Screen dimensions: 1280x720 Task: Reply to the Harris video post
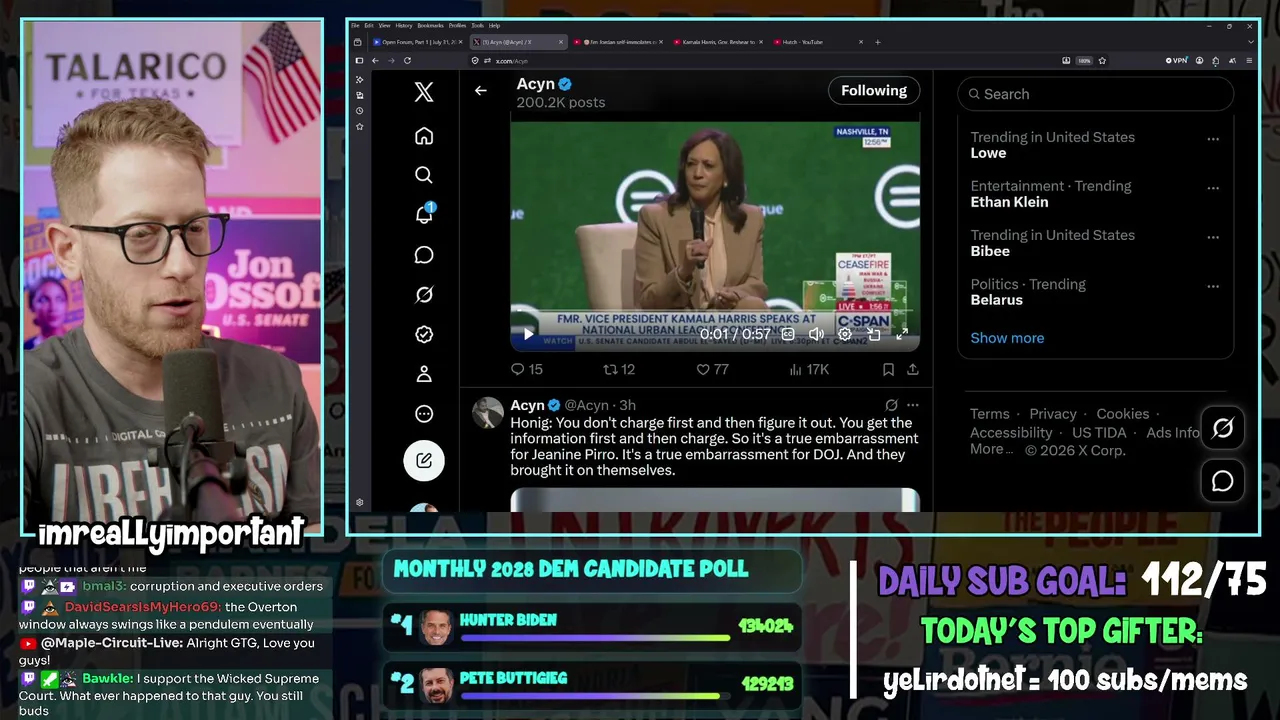point(527,369)
